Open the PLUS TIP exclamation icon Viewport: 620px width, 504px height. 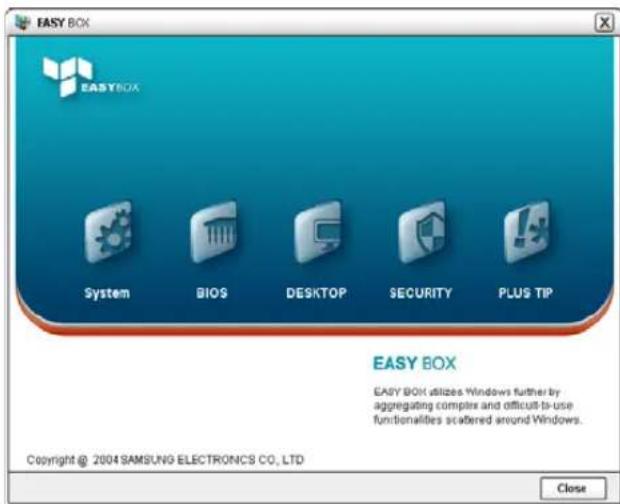[527, 232]
